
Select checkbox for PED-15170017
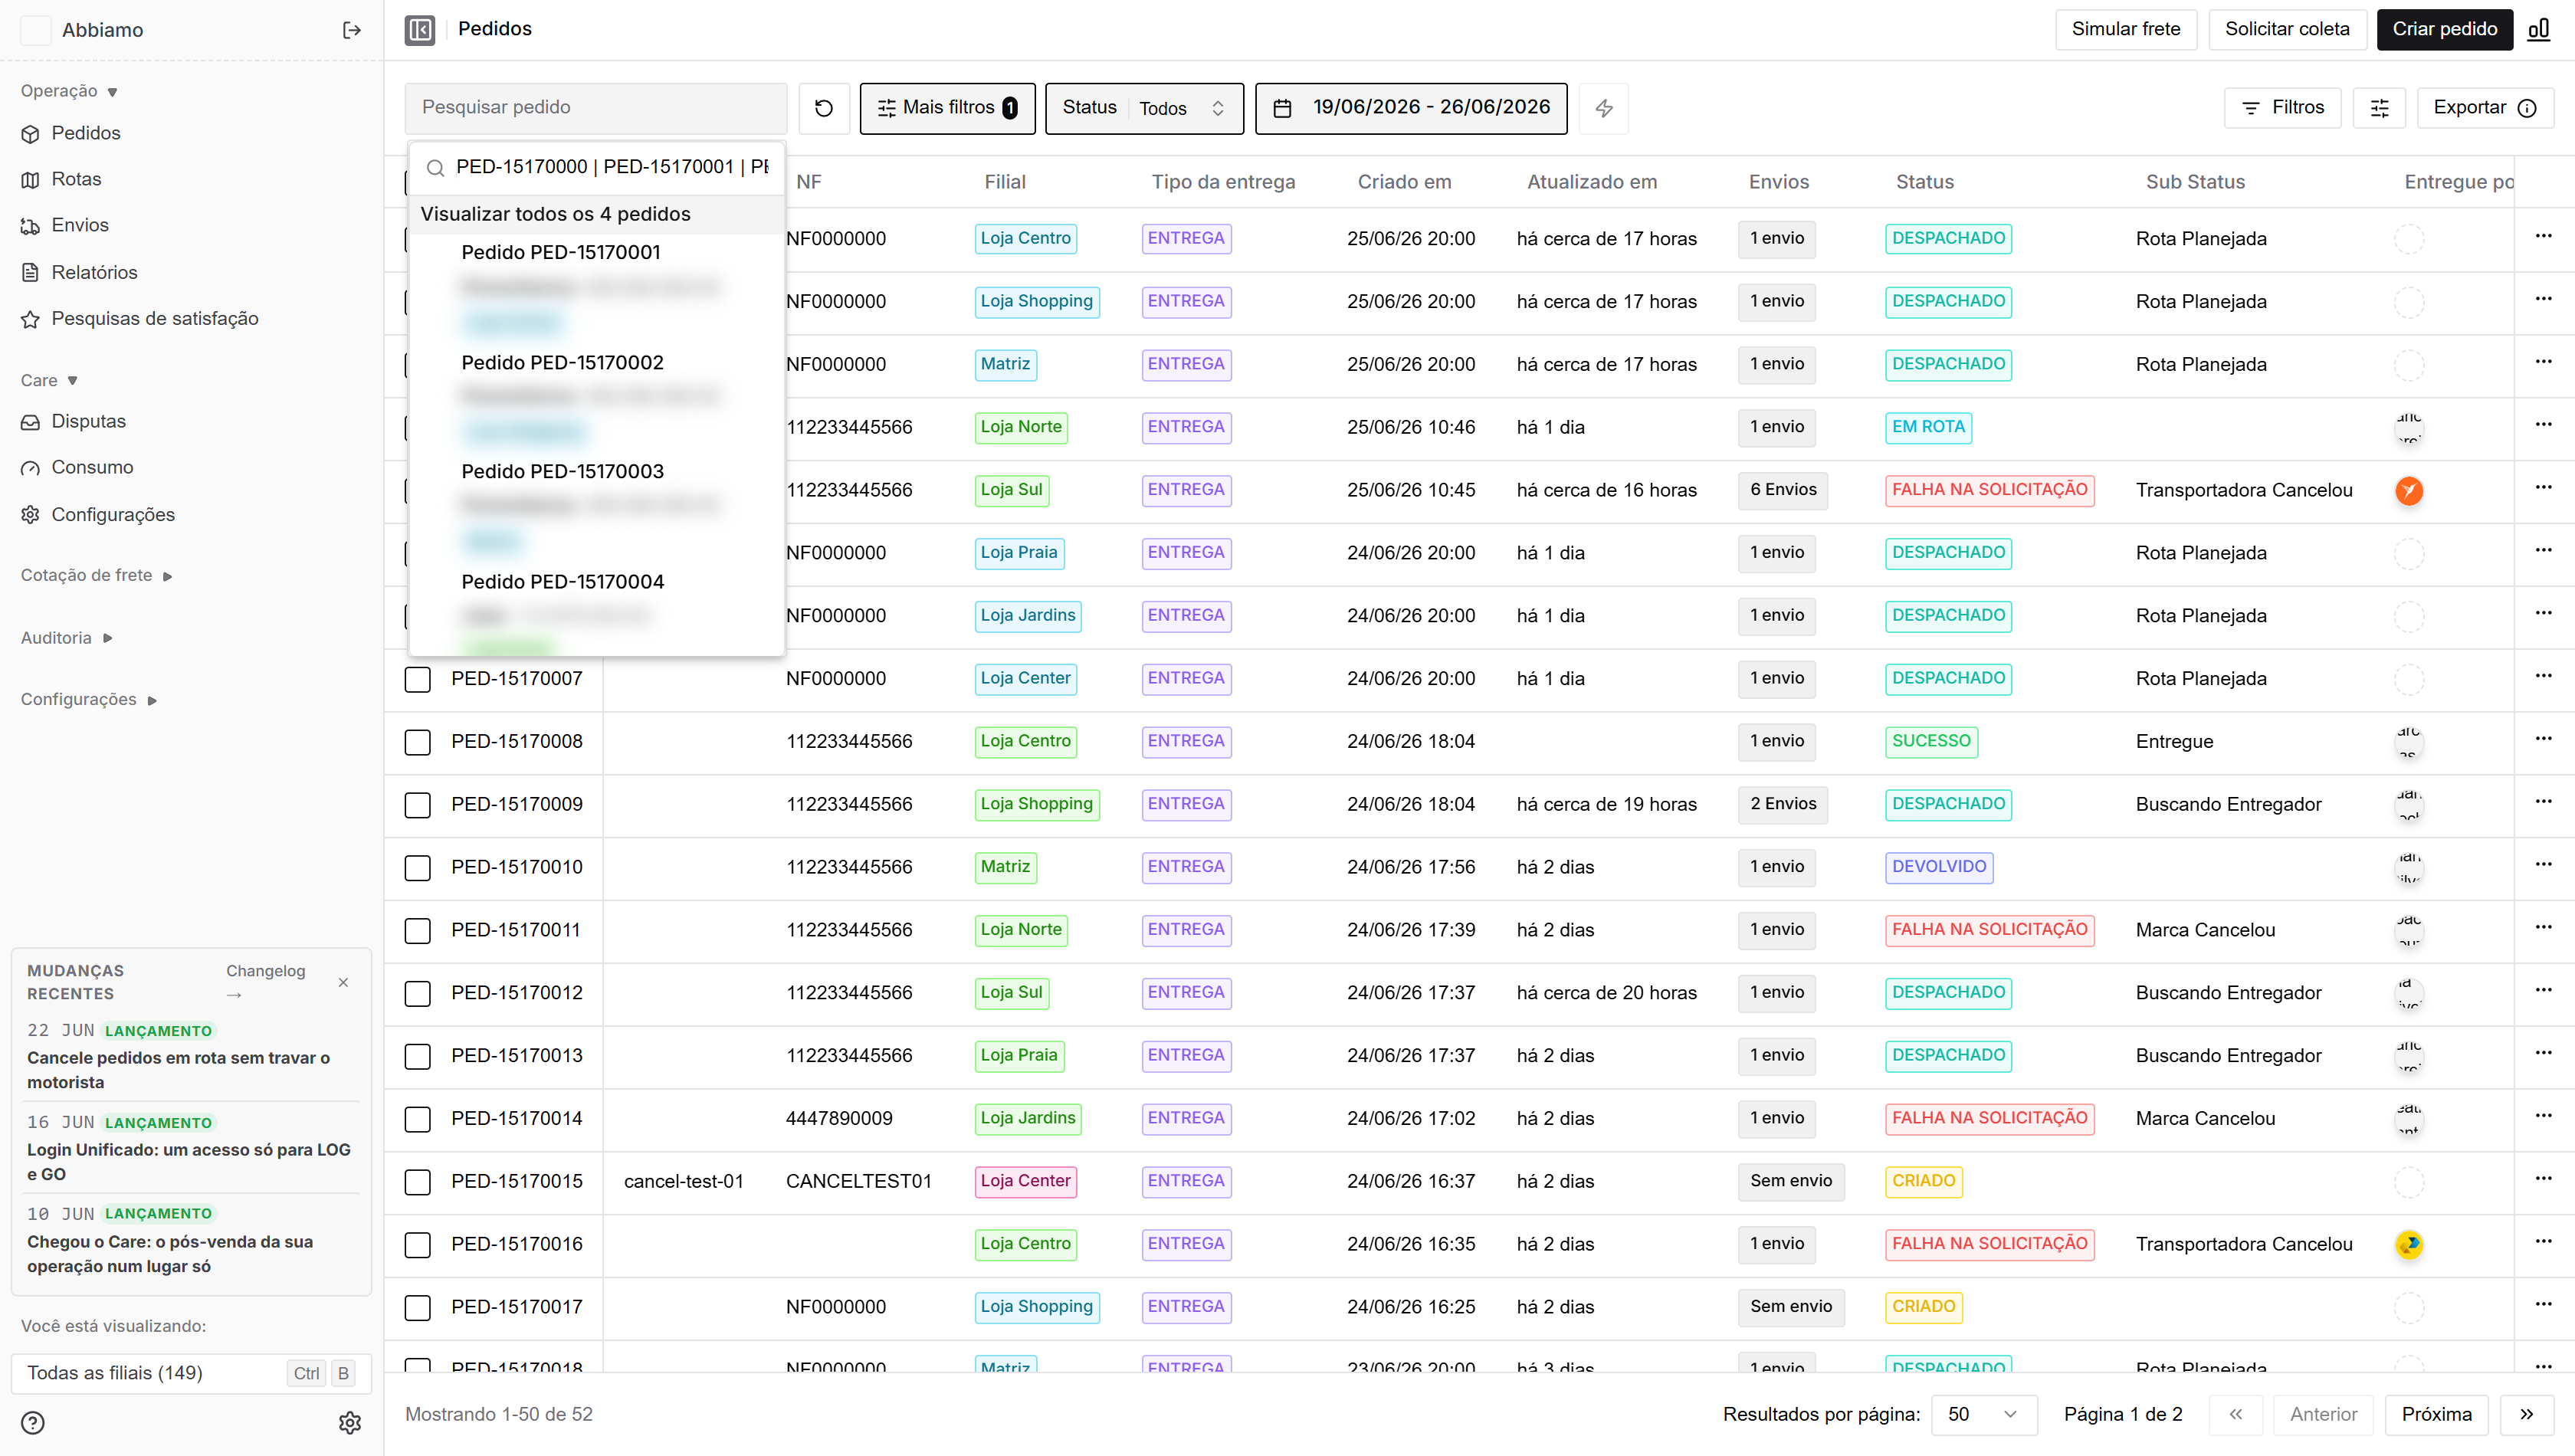418,1308
